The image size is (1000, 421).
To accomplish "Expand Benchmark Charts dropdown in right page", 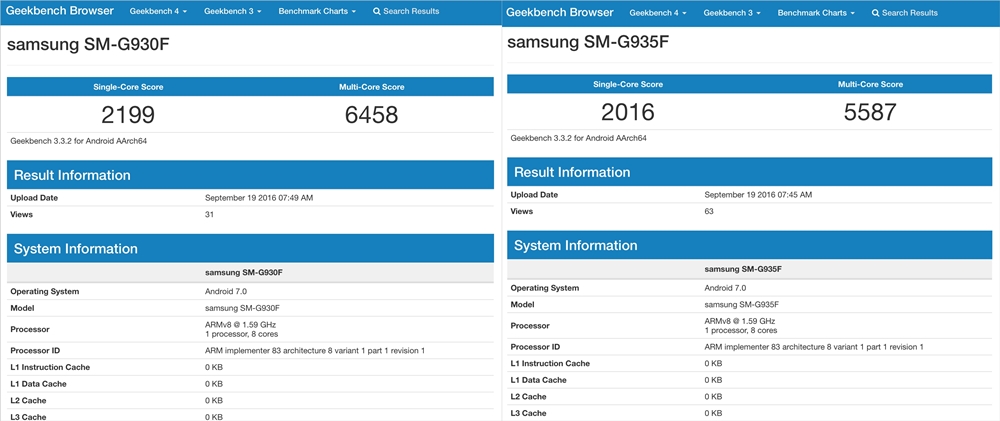I will point(816,13).
